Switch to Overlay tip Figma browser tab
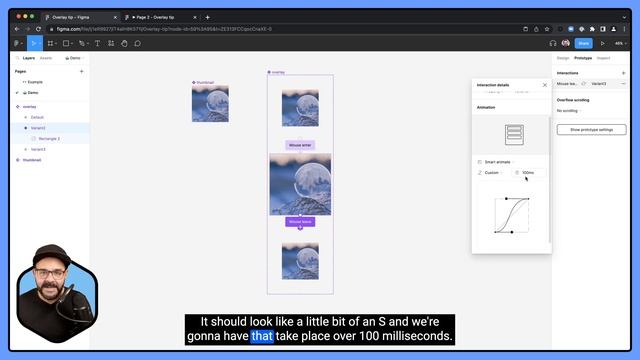 (80, 17)
